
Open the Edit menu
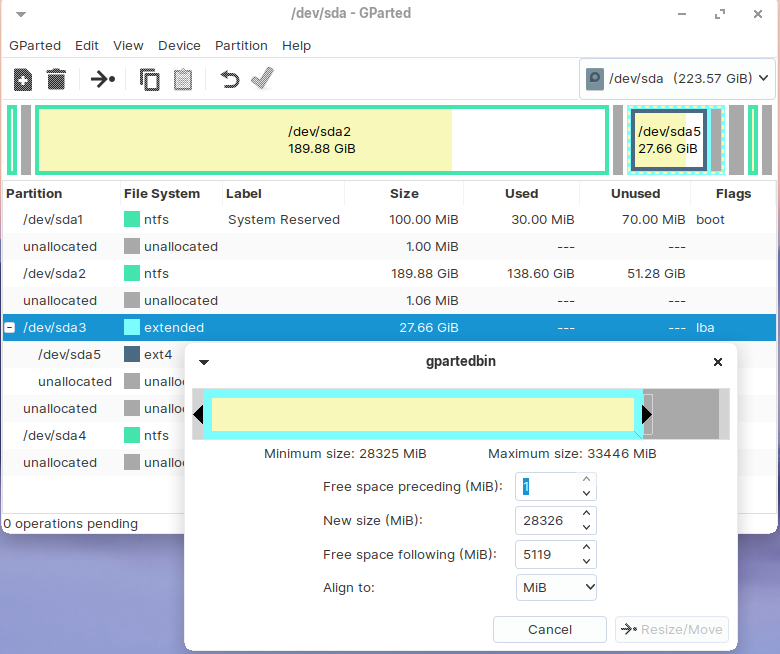tap(87, 46)
